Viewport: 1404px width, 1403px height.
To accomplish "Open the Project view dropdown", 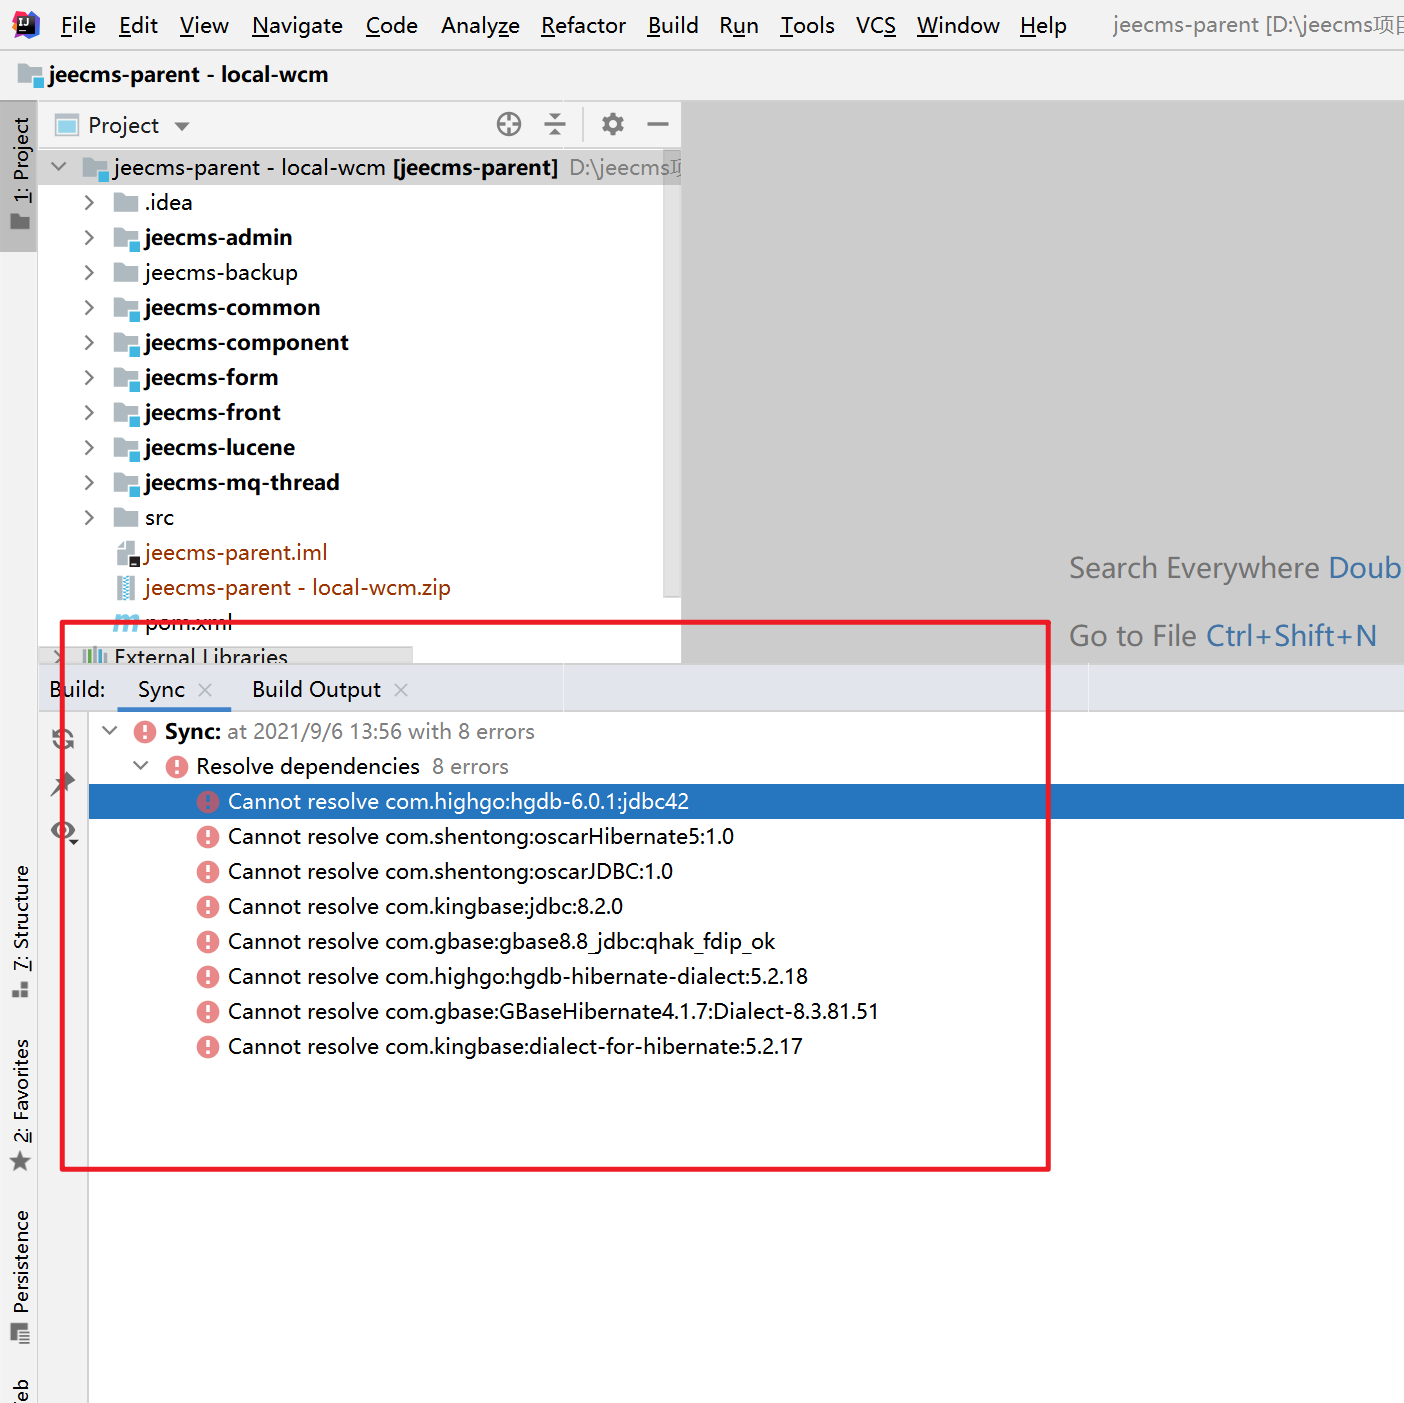I will (x=182, y=126).
